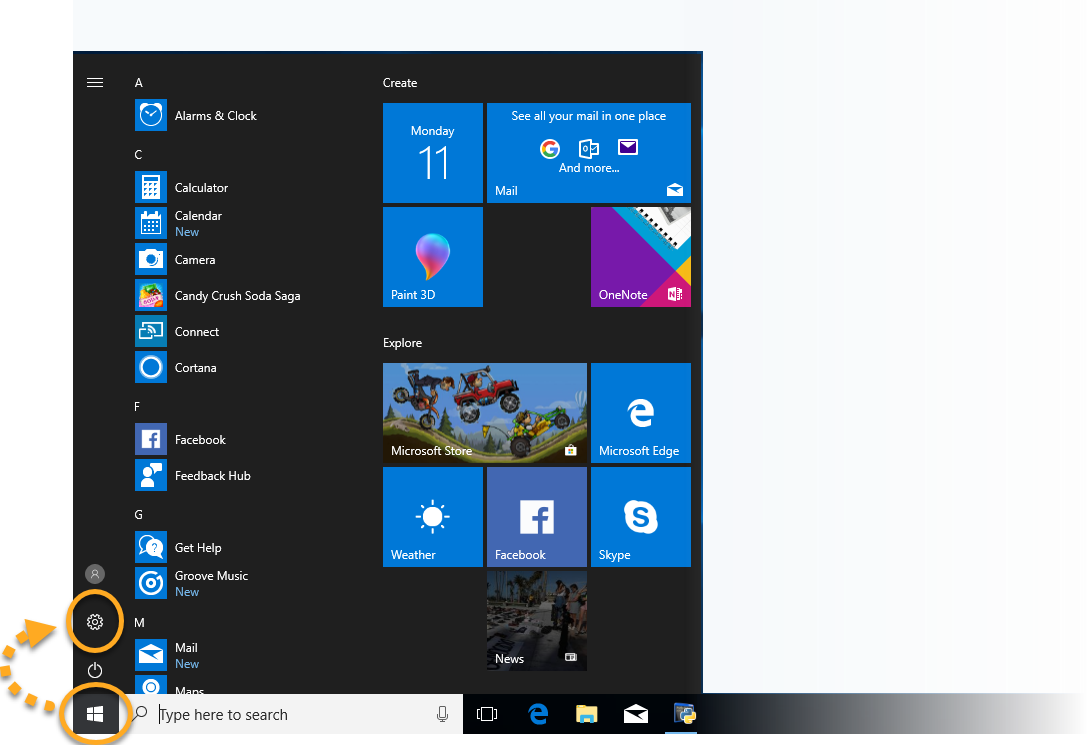The height and width of the screenshot is (745, 1088).
Task: Open the Paint 3D tile
Action: (433, 257)
